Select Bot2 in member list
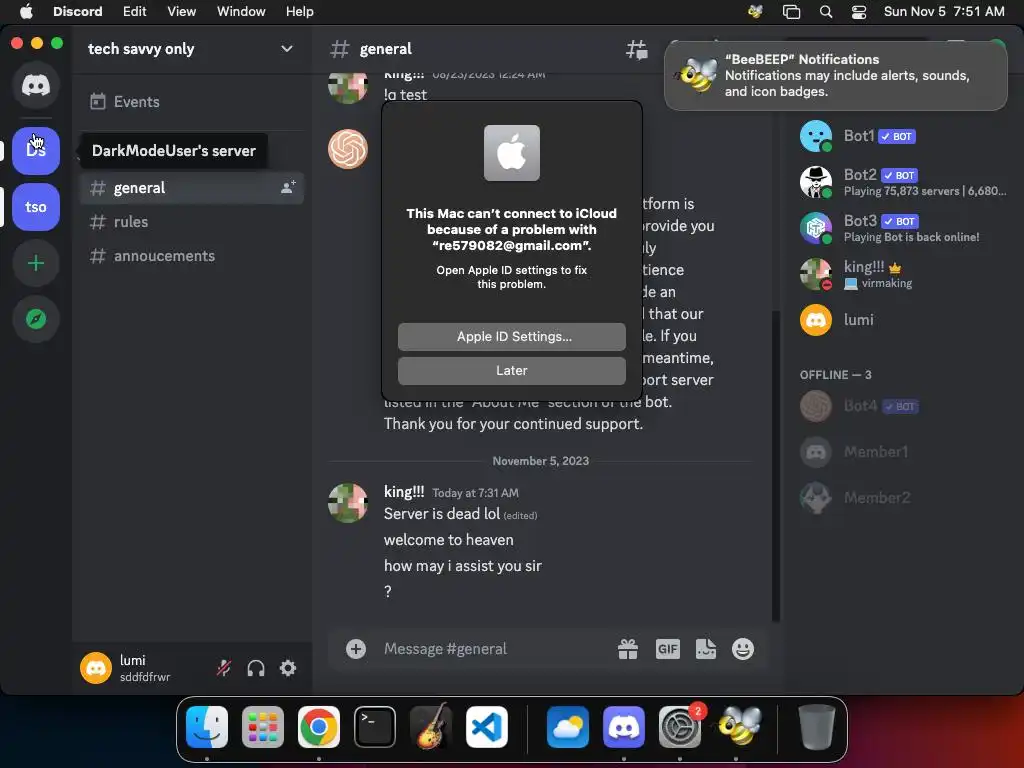 tap(903, 182)
